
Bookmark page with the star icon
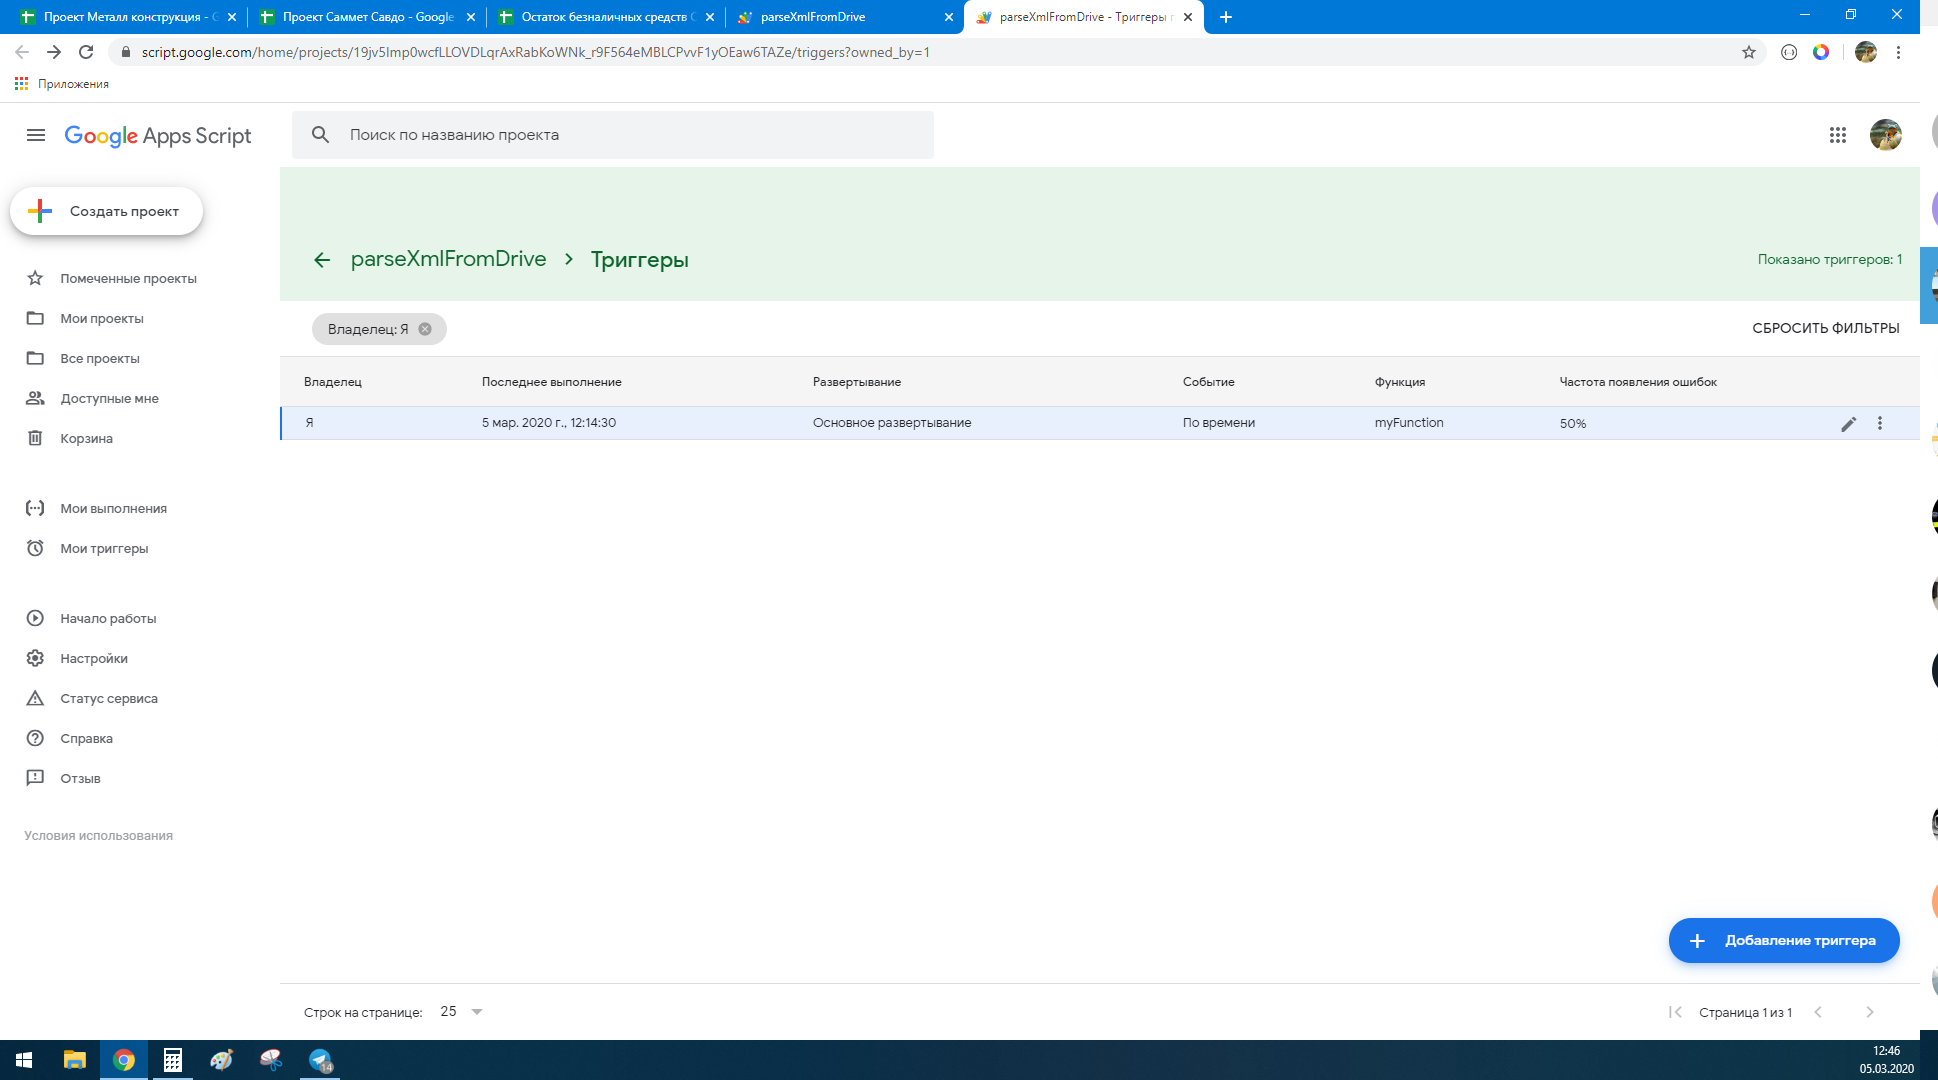[x=1748, y=52]
